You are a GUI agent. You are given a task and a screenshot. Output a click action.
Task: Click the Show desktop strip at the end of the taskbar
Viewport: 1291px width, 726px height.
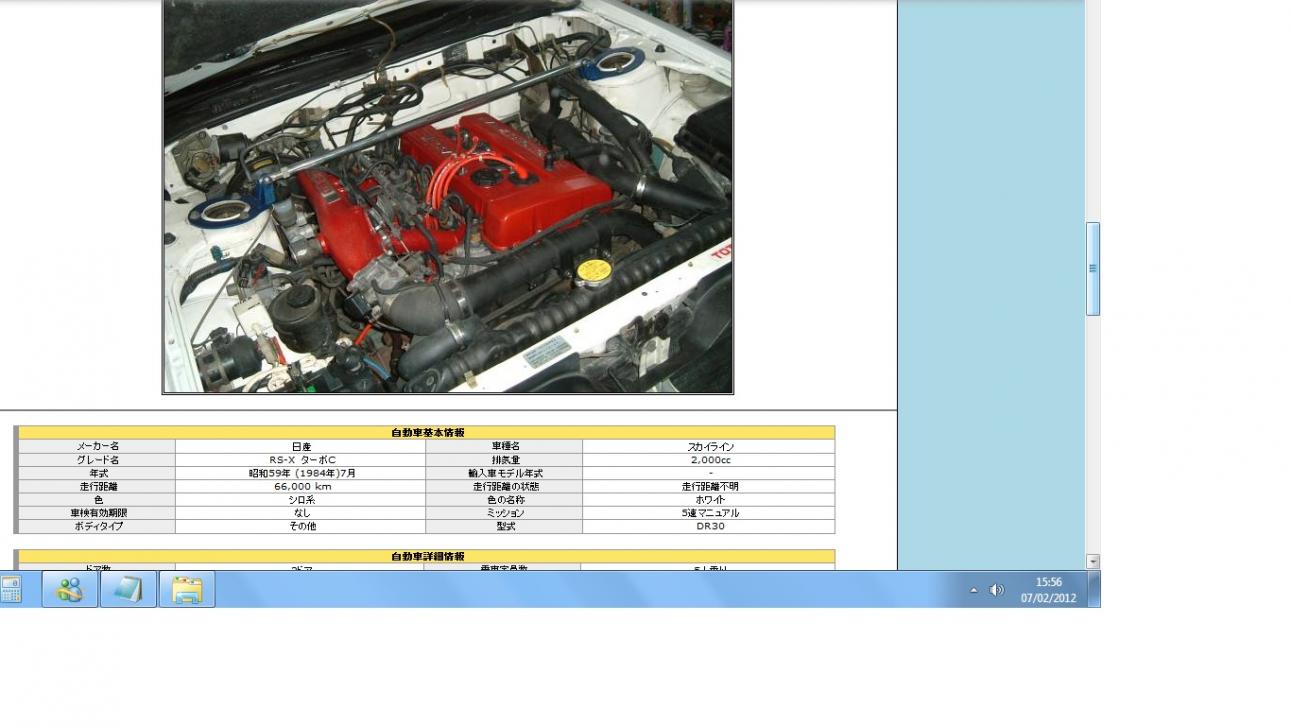tap(1094, 589)
